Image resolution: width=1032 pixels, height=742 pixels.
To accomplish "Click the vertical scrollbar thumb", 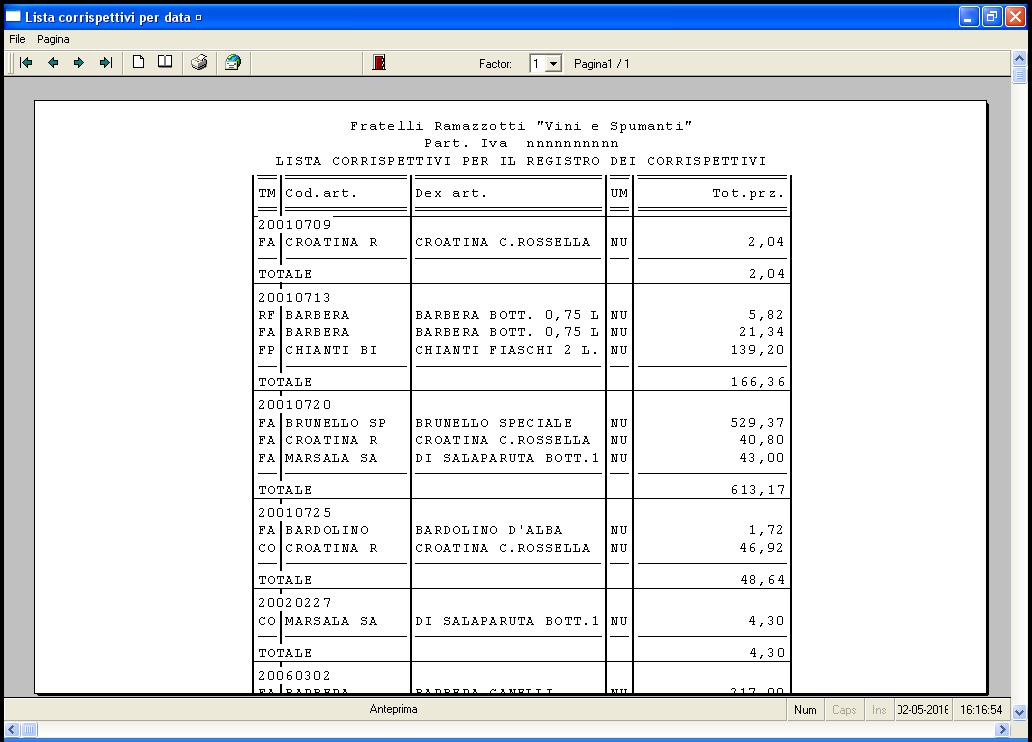I will click(x=1019, y=74).
